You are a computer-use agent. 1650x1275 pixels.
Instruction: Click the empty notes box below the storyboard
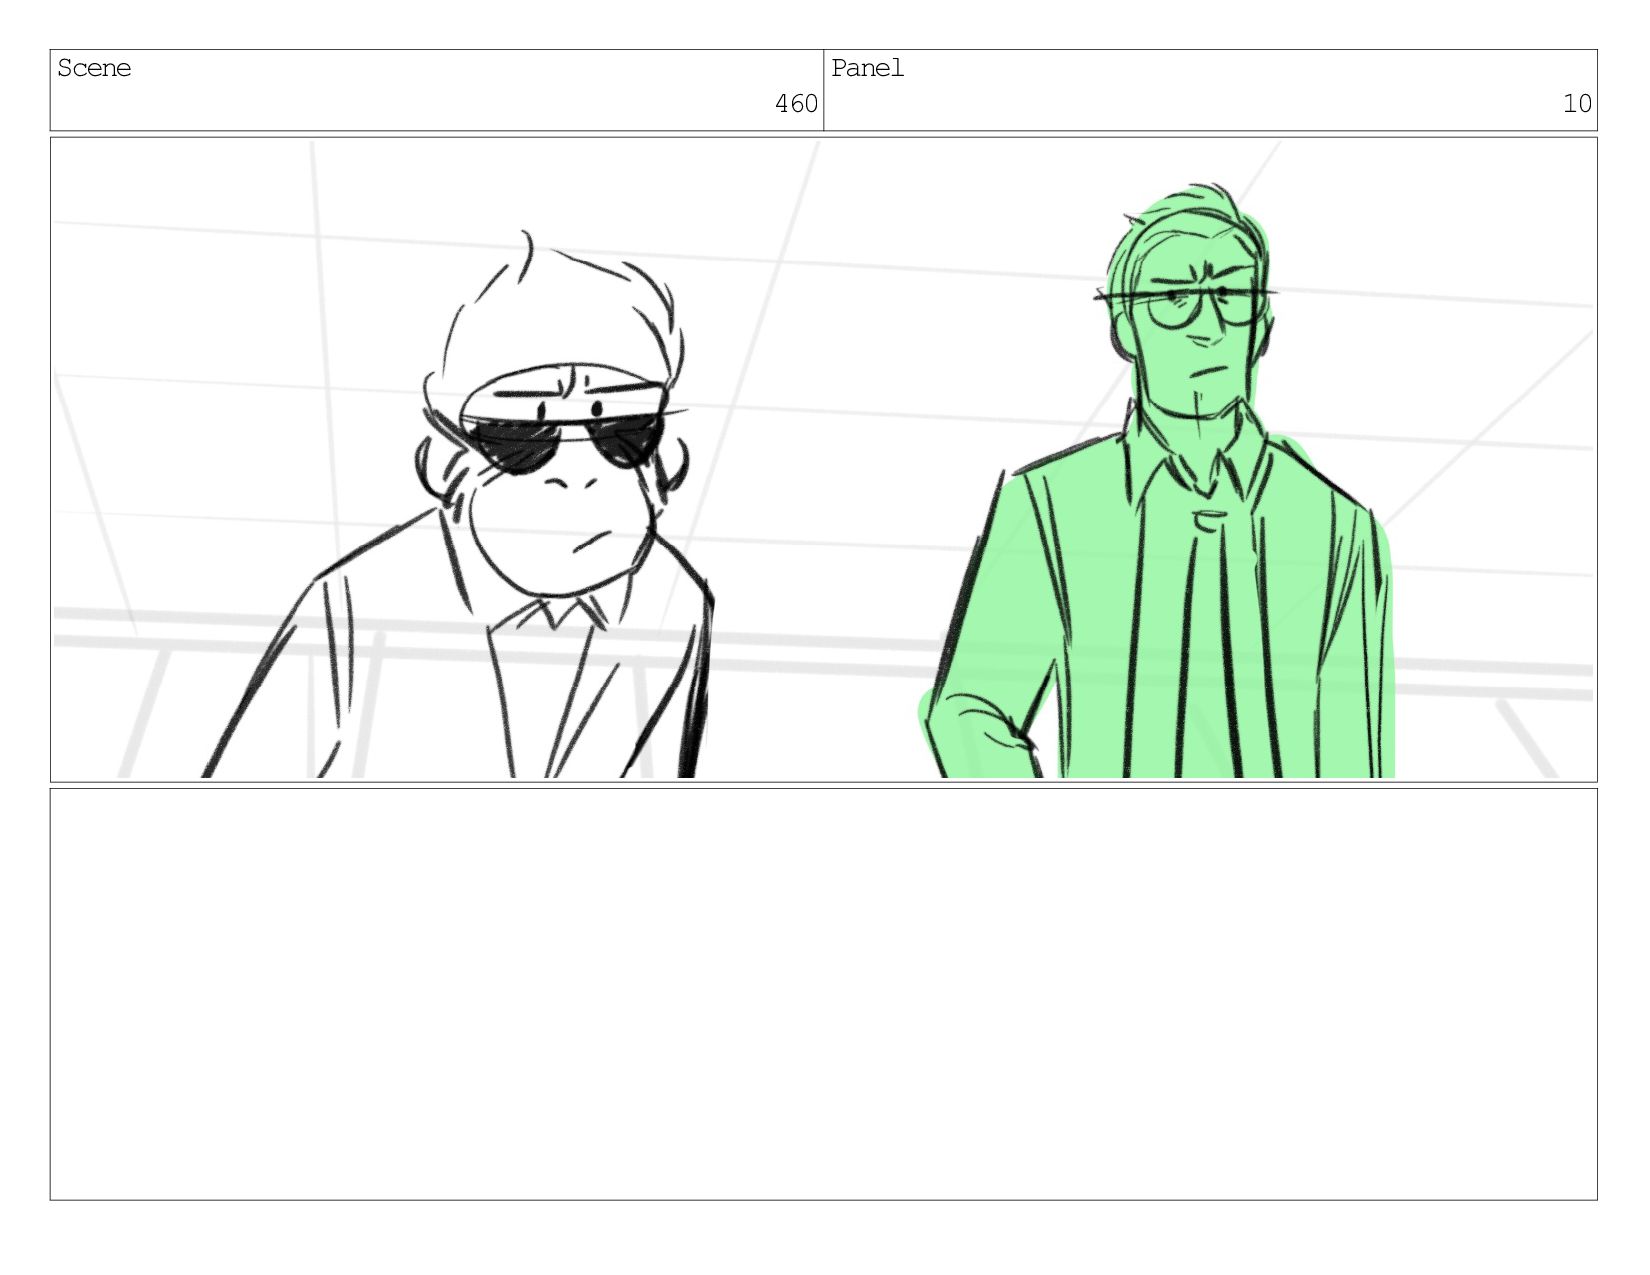click(x=823, y=994)
